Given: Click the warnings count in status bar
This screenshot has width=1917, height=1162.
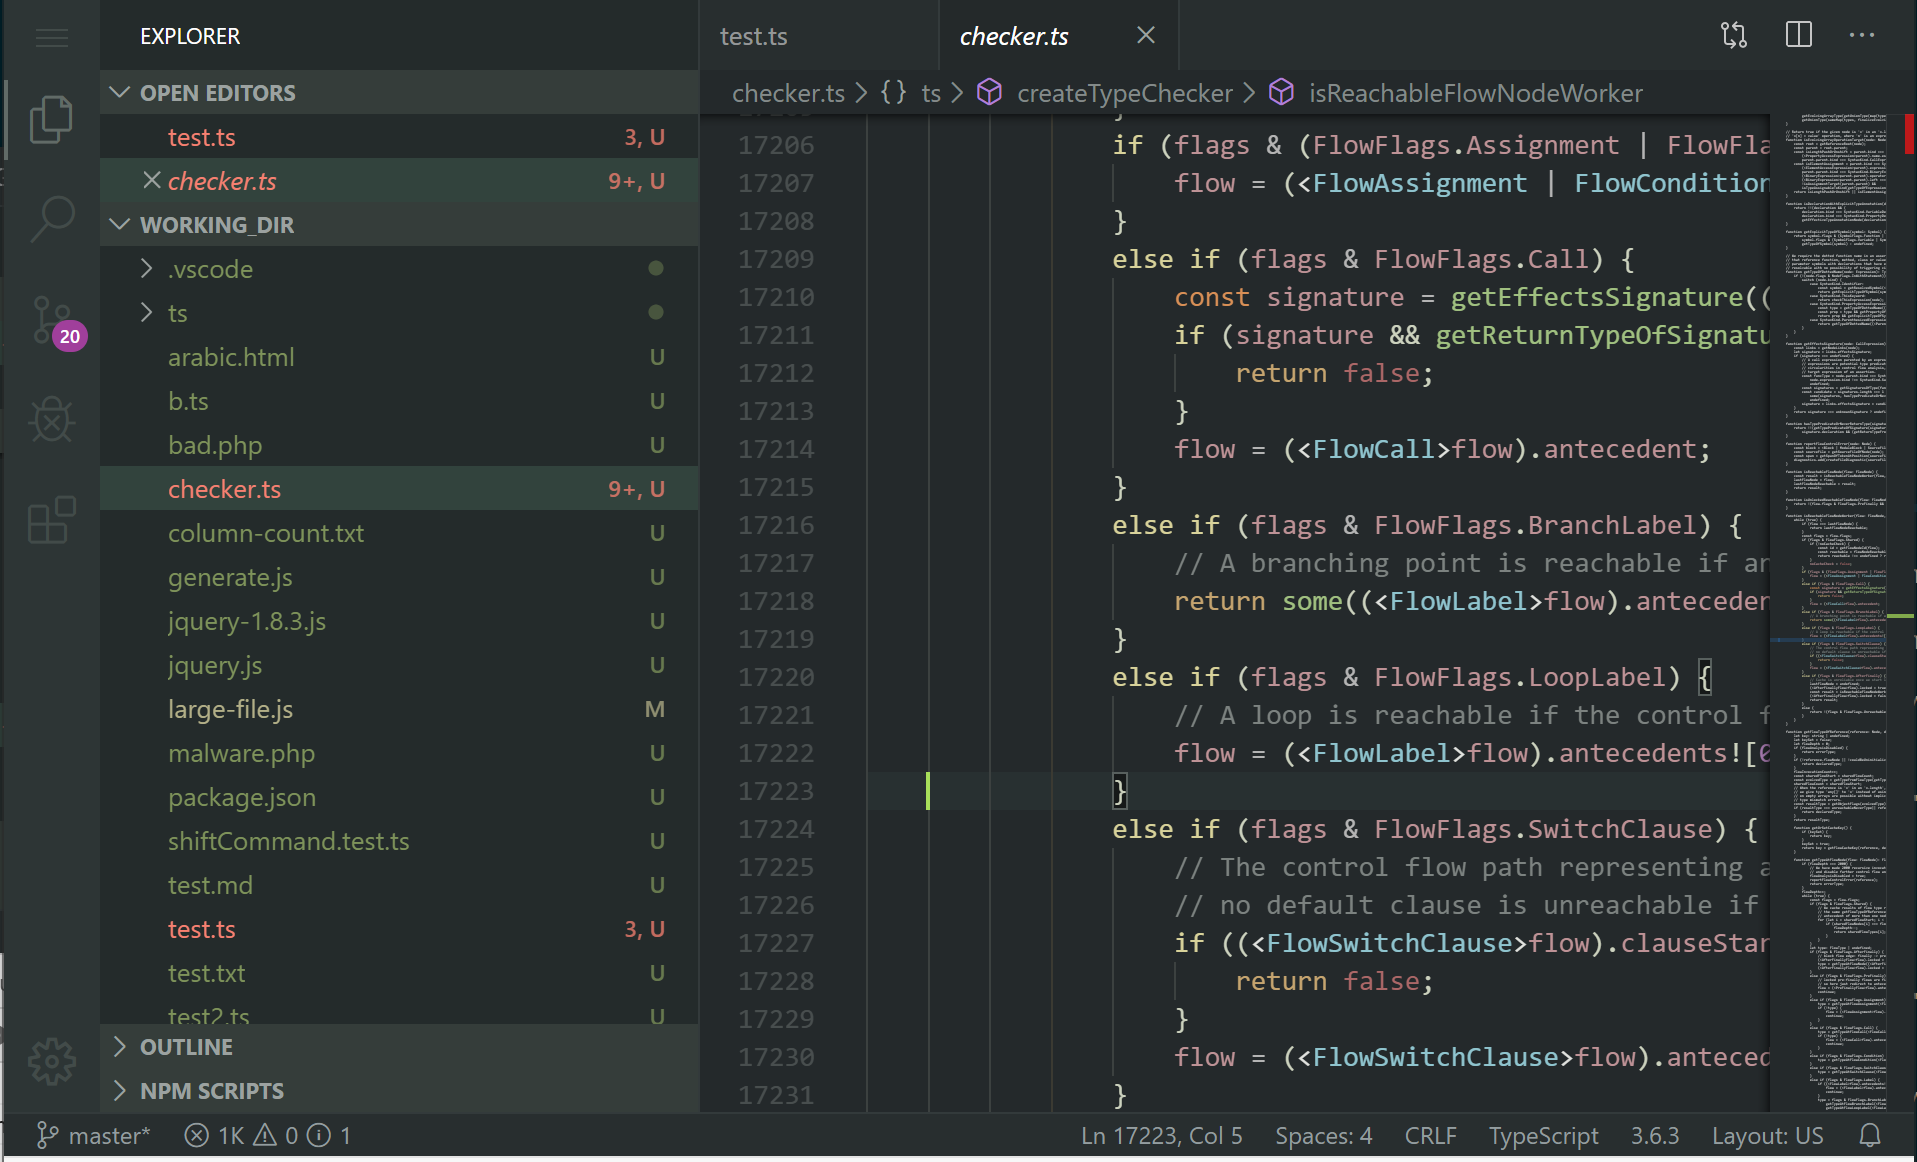Looking at the screenshot, I should (276, 1135).
